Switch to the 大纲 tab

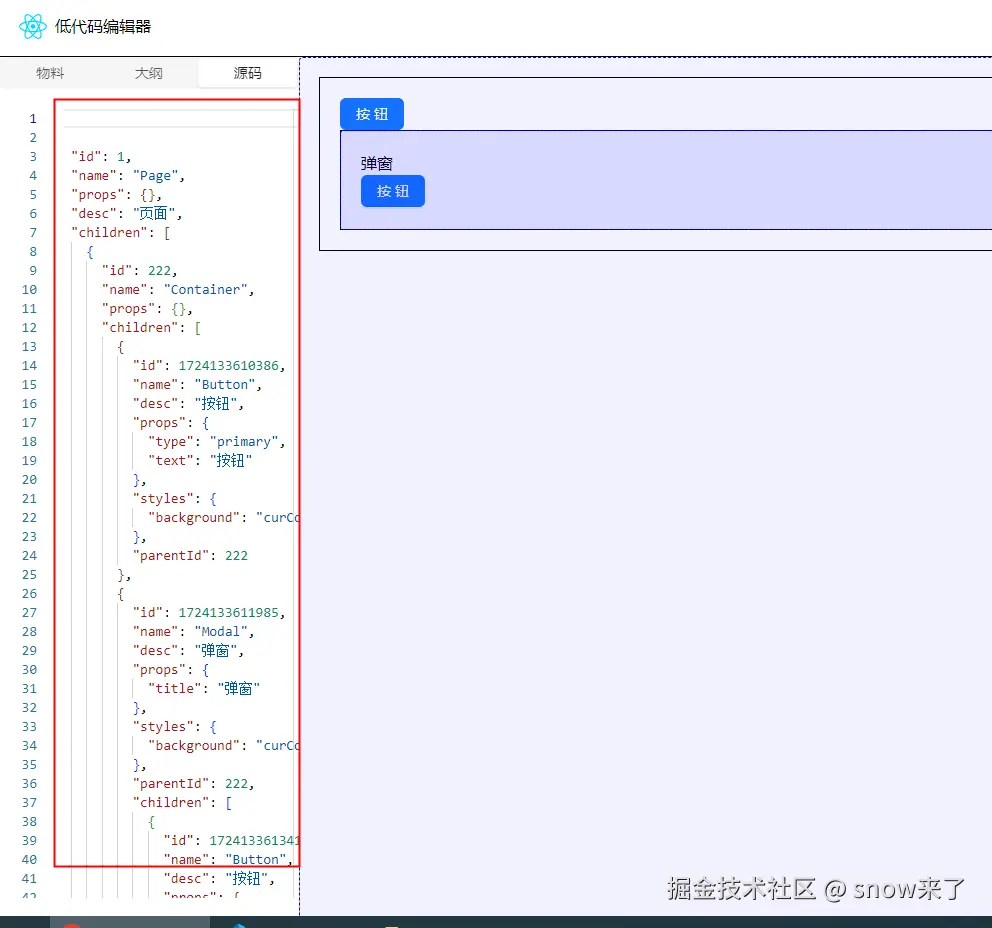[x=149, y=73]
